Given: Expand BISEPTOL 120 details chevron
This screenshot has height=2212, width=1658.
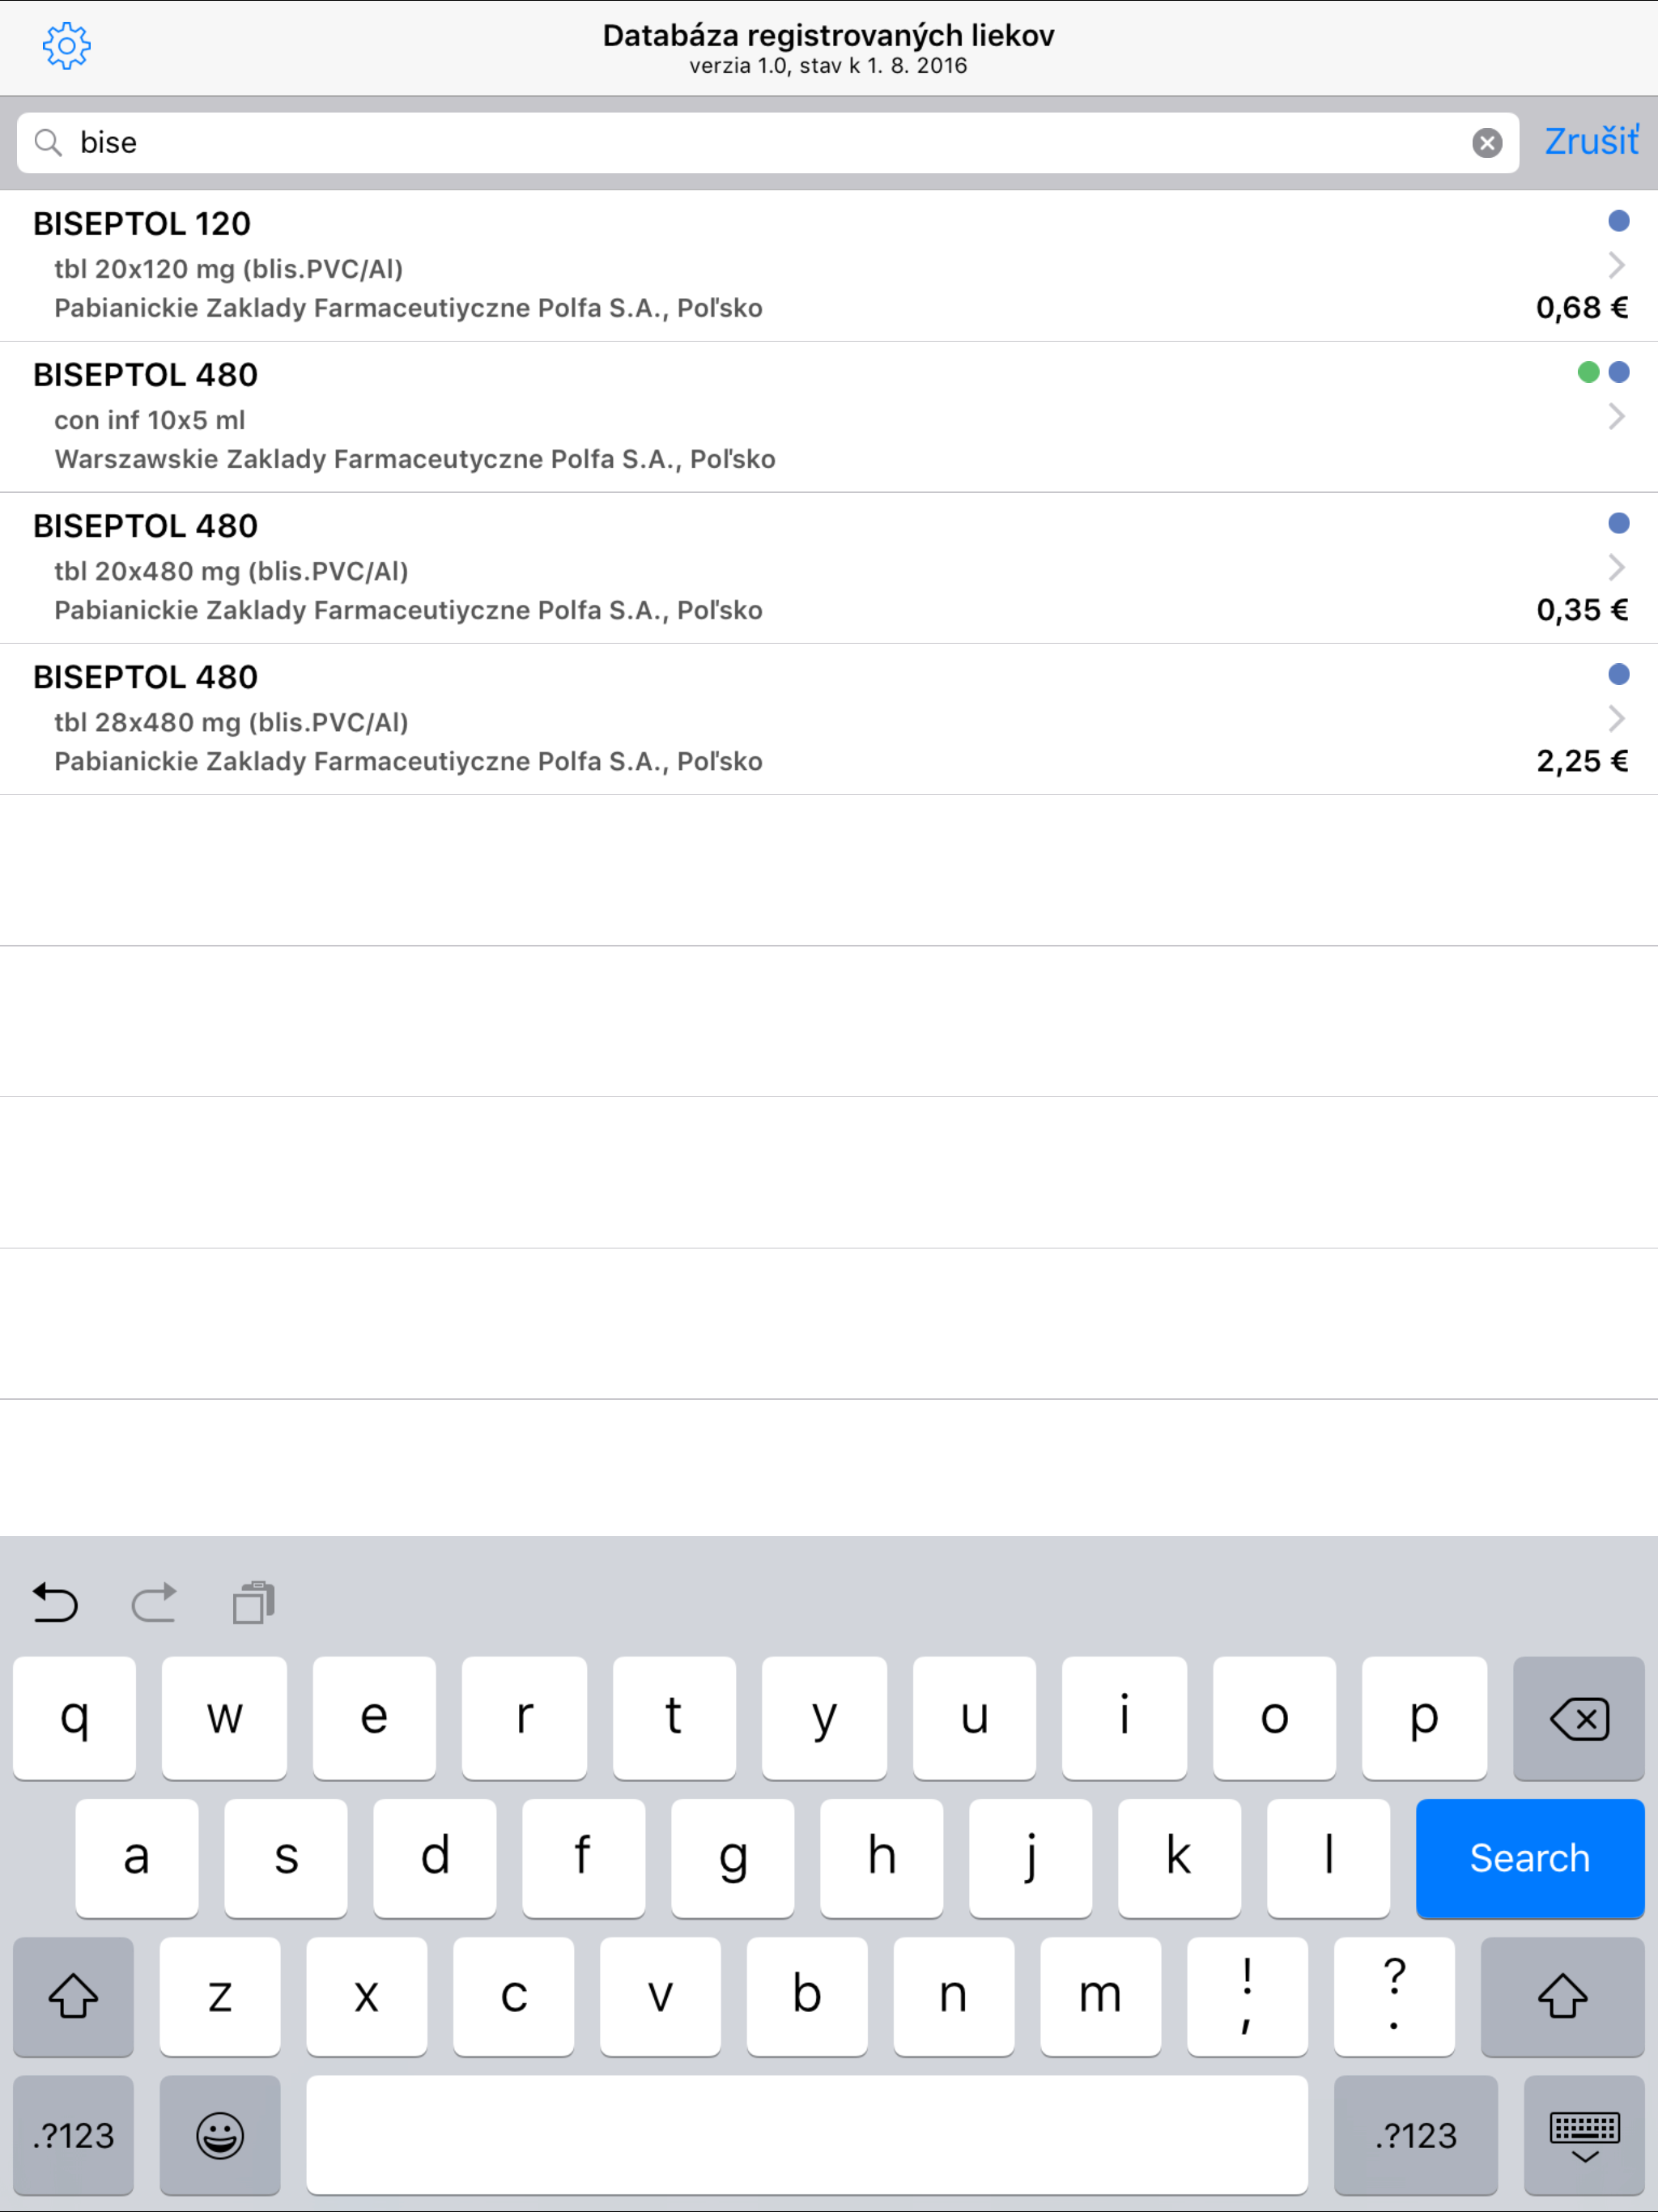Looking at the screenshot, I should pos(1616,265).
